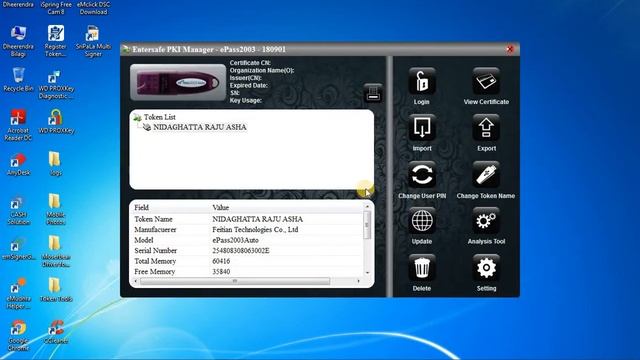Screen dimensions: 640x360
Task: Select the Free Memory row
Action: click(247, 271)
